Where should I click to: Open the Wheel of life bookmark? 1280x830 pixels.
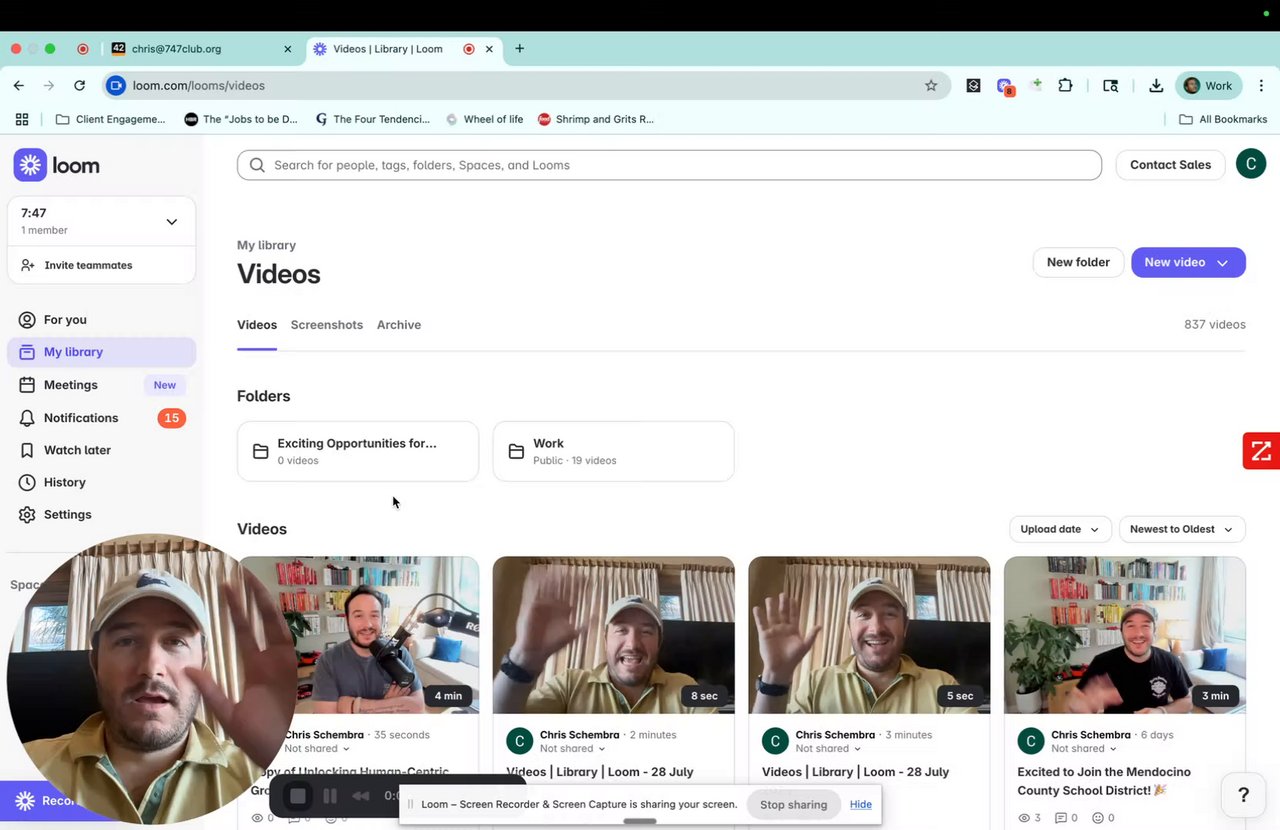click(484, 119)
